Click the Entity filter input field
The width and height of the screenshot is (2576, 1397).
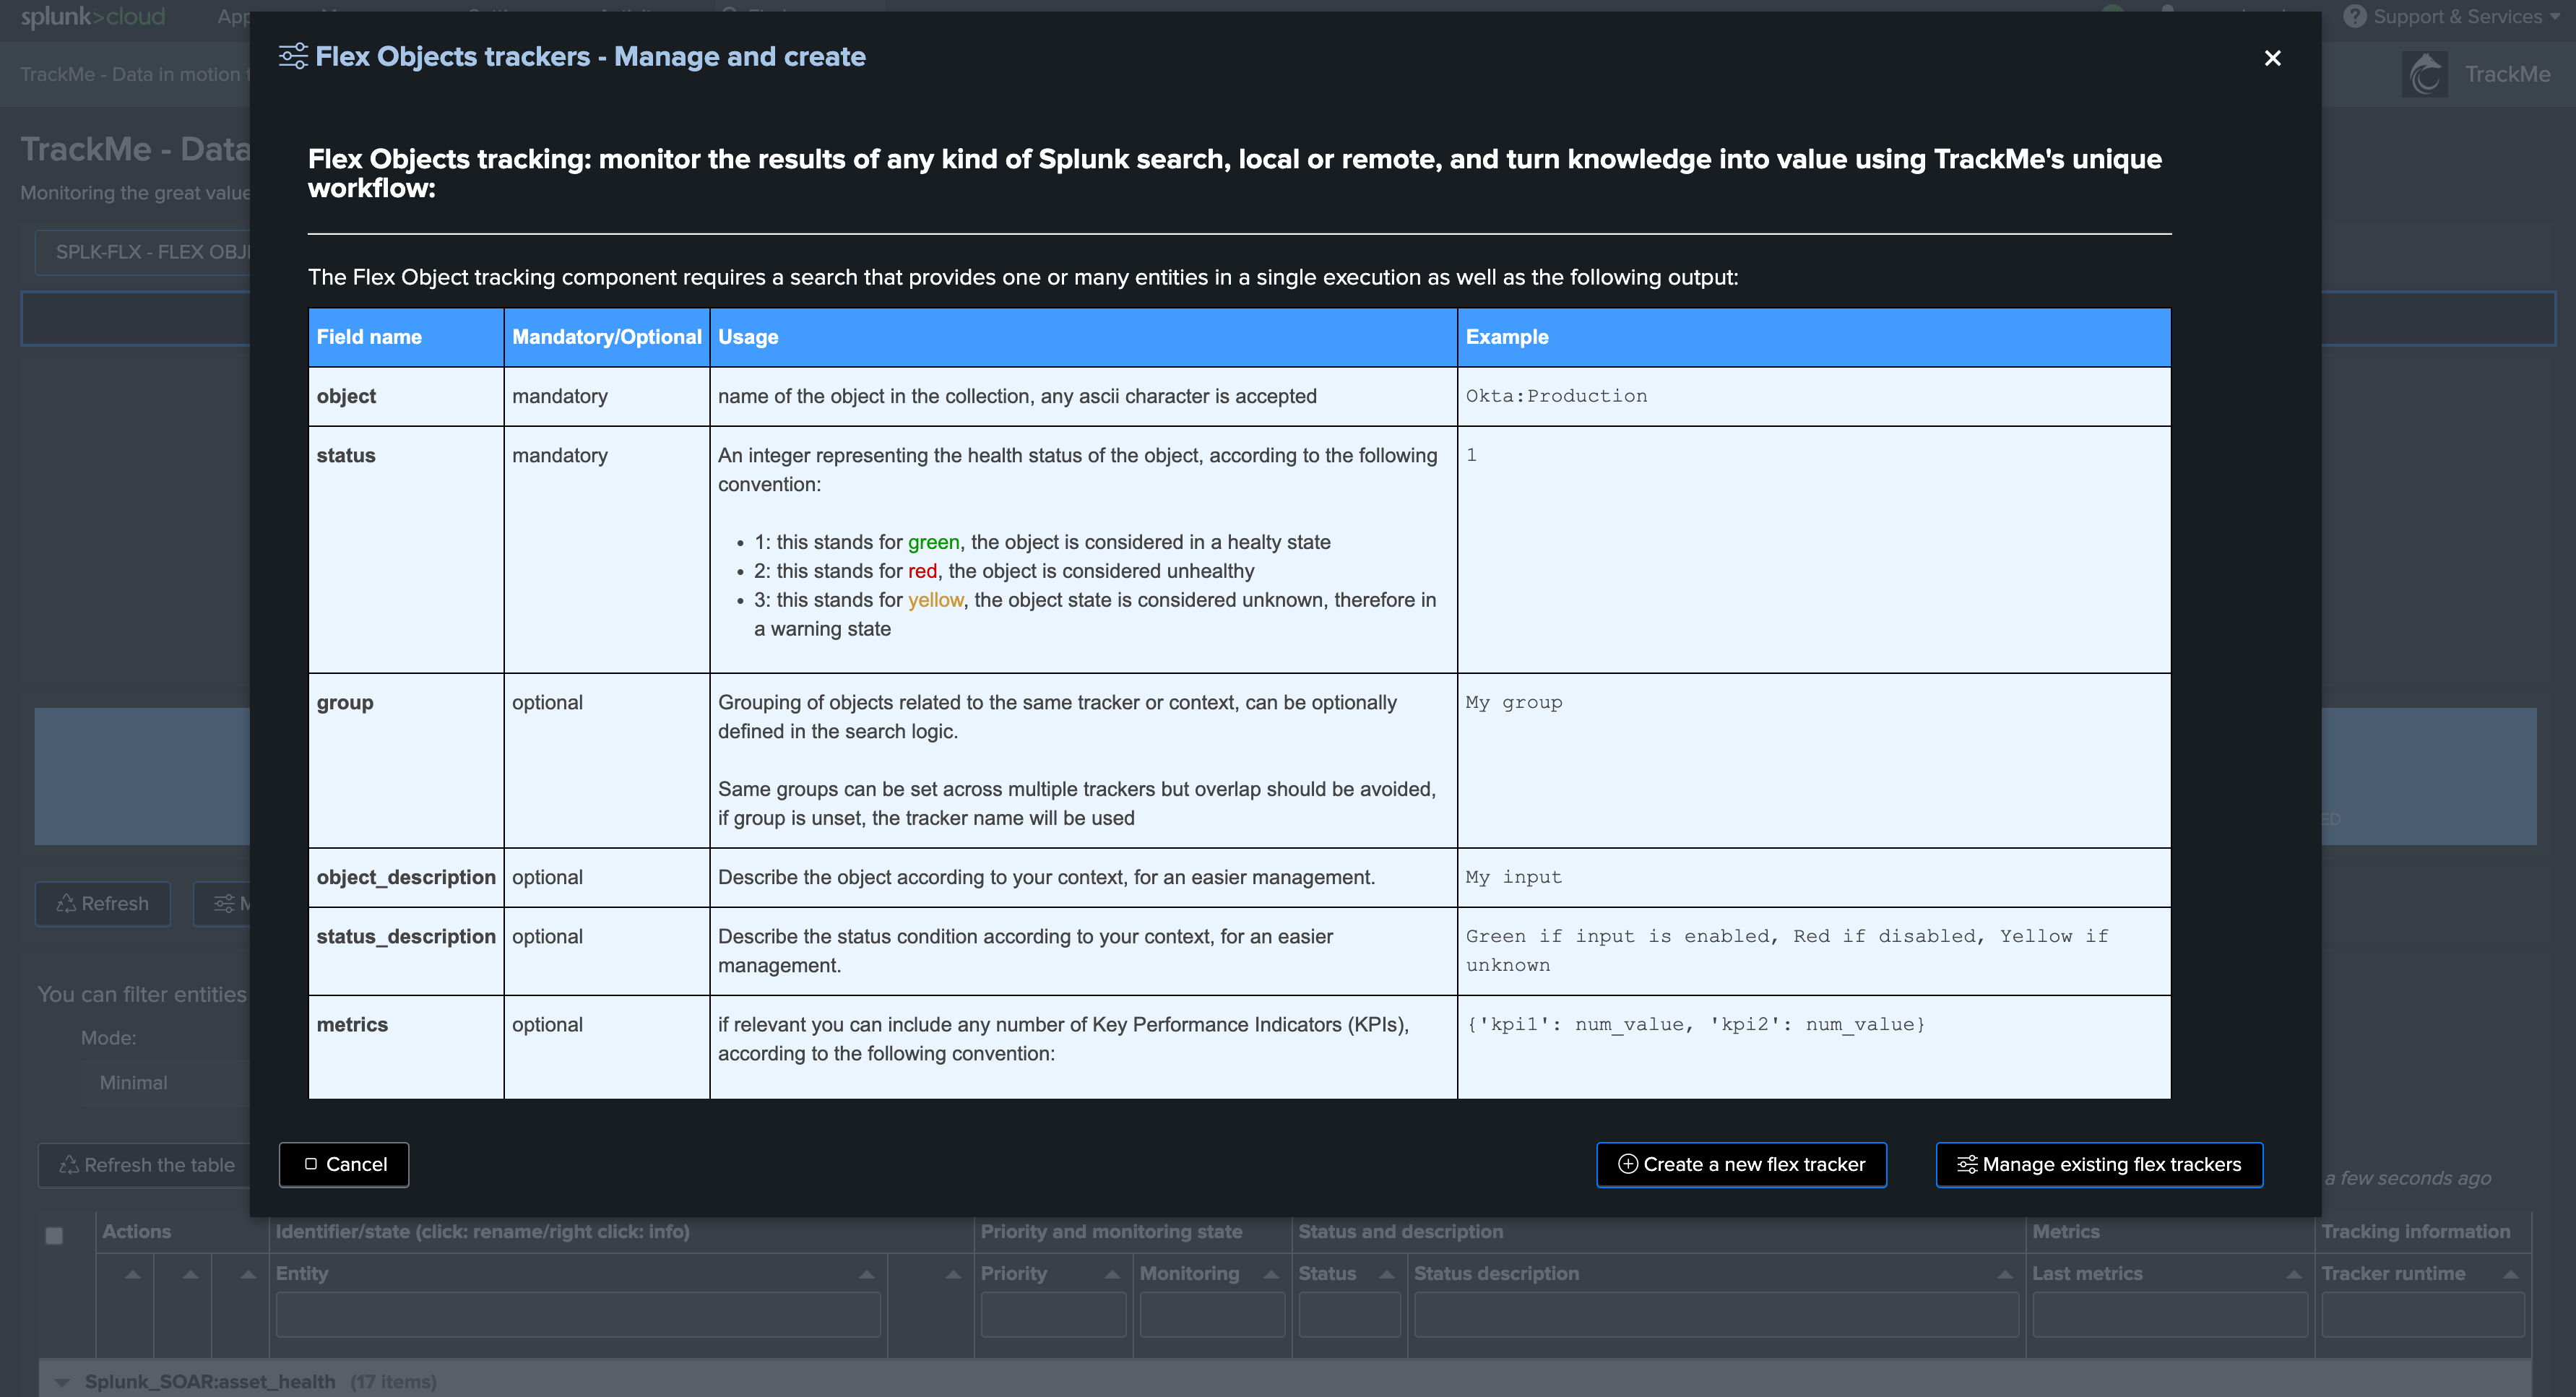578,1314
